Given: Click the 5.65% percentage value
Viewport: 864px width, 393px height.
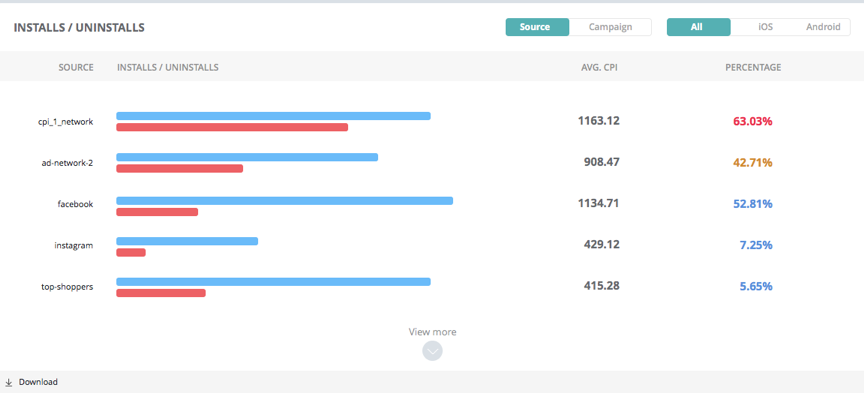Looking at the screenshot, I should point(756,287).
